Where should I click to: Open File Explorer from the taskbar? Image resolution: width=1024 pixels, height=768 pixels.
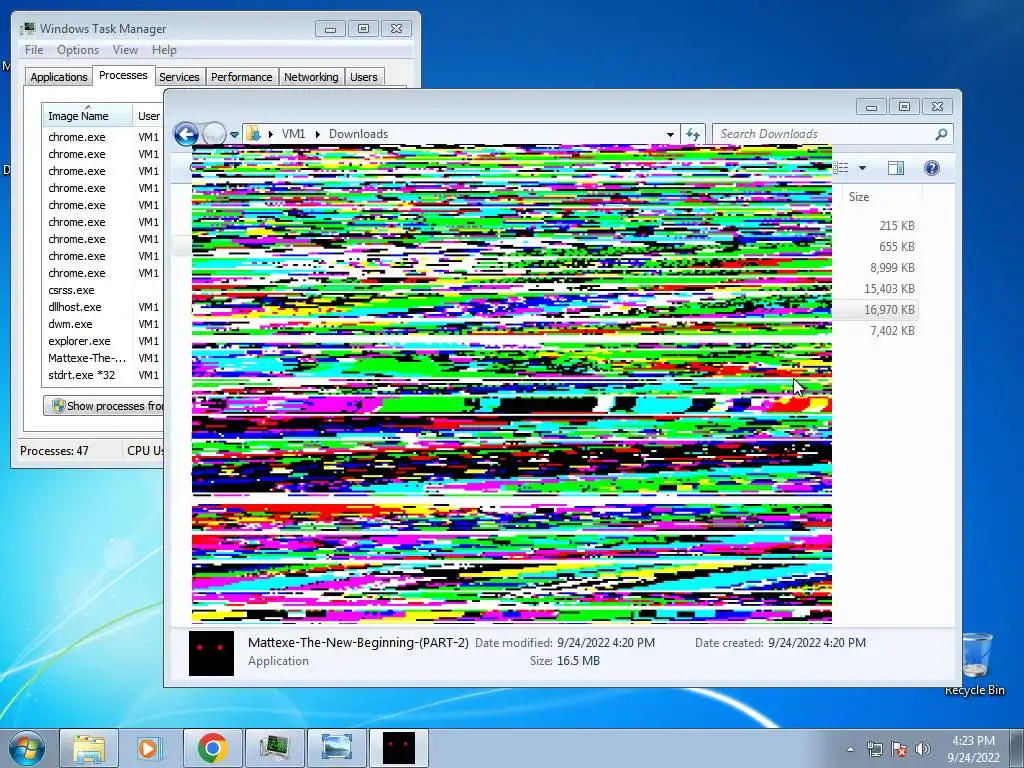[x=89, y=748]
